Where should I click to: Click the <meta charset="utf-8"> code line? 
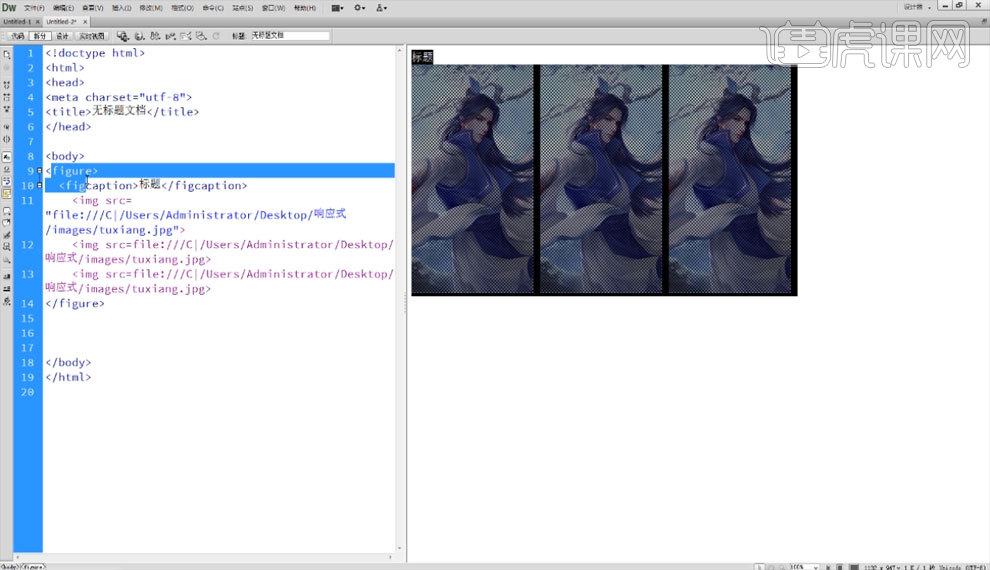[x=118, y=97]
